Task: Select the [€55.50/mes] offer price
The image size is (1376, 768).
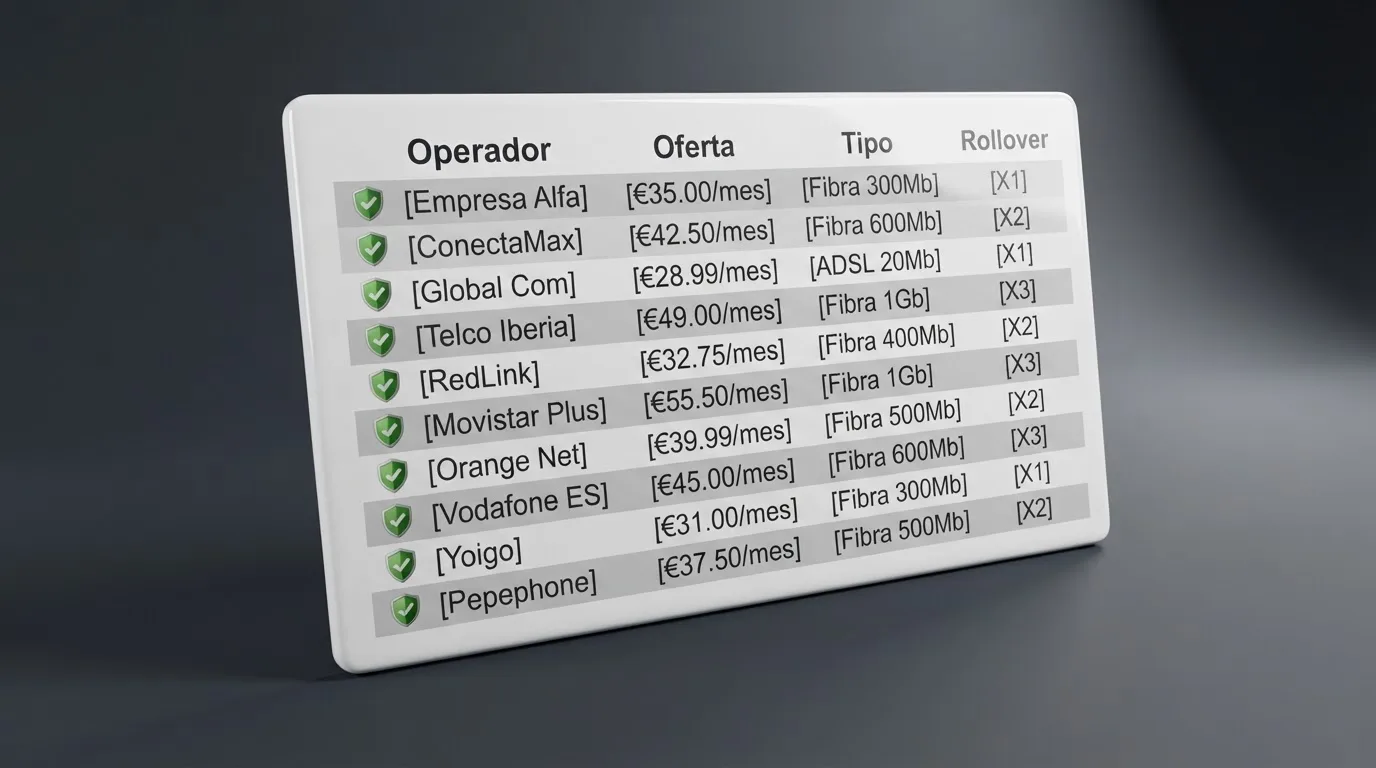Action: (716, 396)
